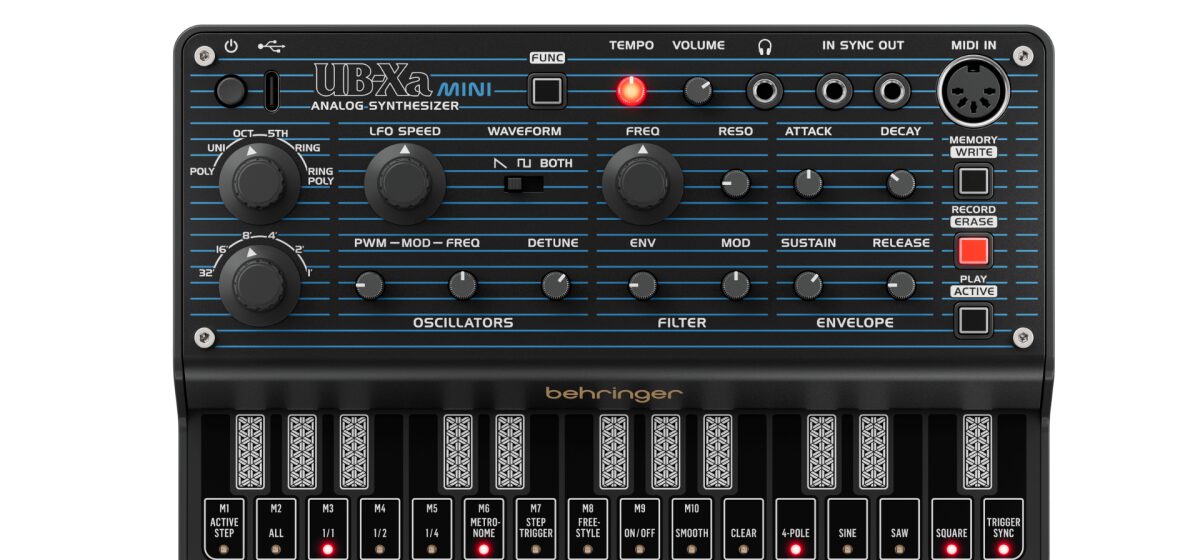Tap the M5 1/4 key
Screen dimensions: 1200x560
[432, 529]
